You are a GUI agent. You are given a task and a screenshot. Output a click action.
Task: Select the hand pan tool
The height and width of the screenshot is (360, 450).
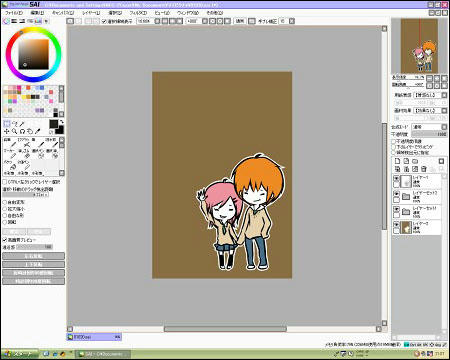click(x=30, y=131)
